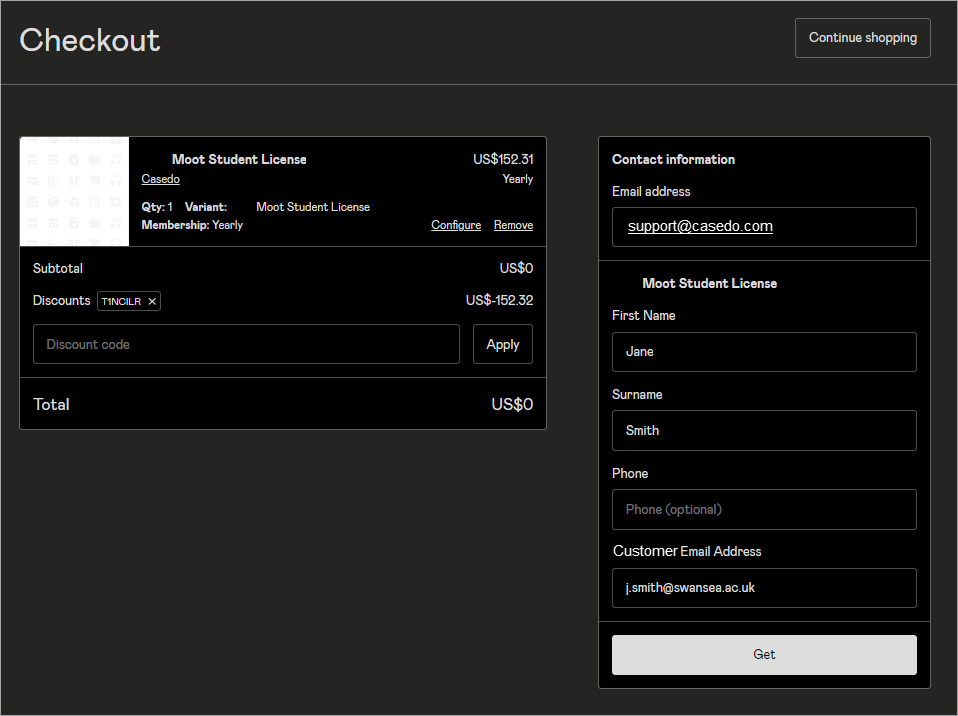Click the Apply discount button
Viewport: 958px width, 716px height.
click(x=502, y=344)
